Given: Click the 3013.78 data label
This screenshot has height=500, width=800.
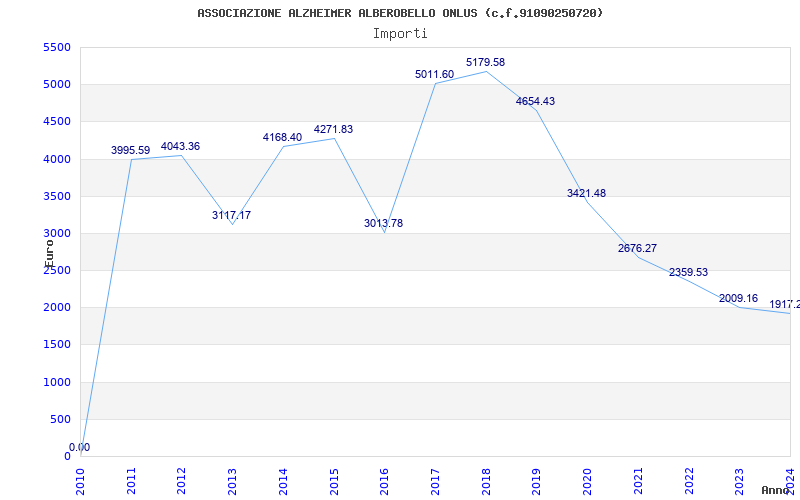Looking at the screenshot, I should pos(383,223).
